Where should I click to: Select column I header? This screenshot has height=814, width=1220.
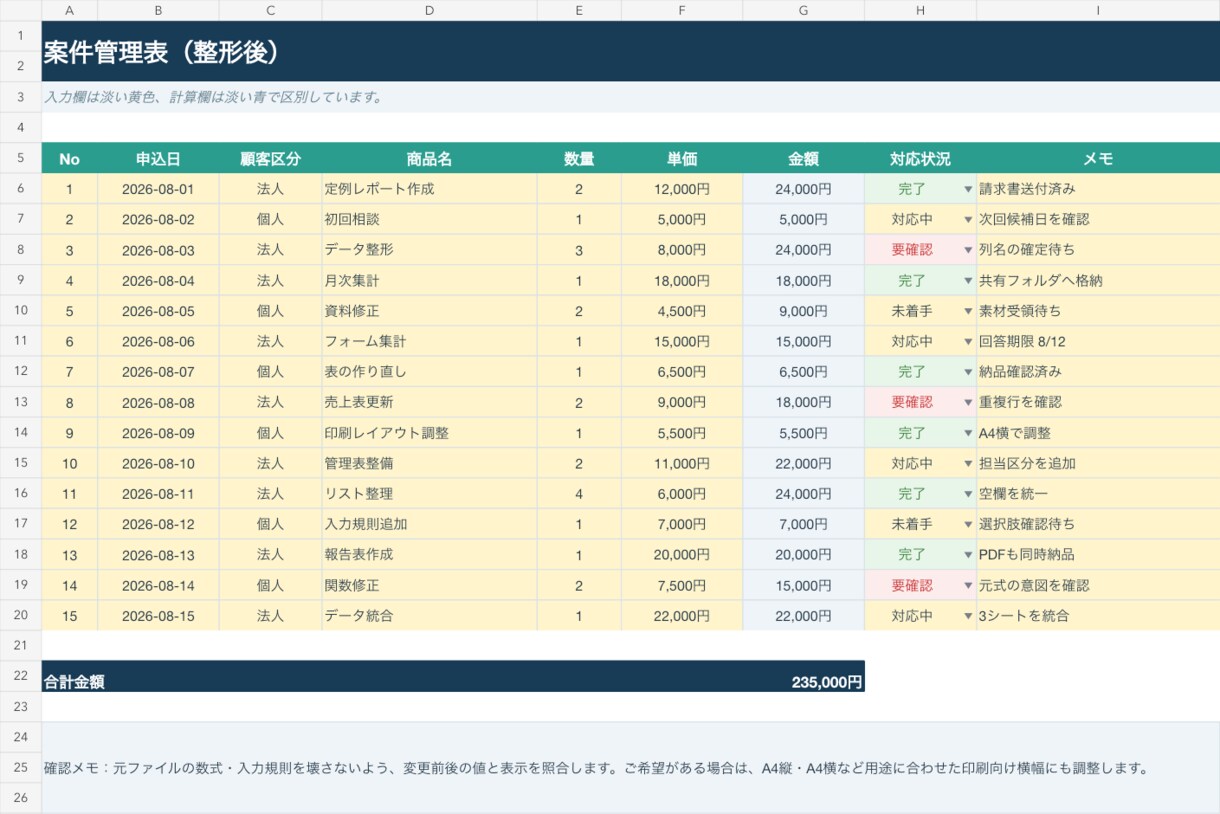(1098, 10)
